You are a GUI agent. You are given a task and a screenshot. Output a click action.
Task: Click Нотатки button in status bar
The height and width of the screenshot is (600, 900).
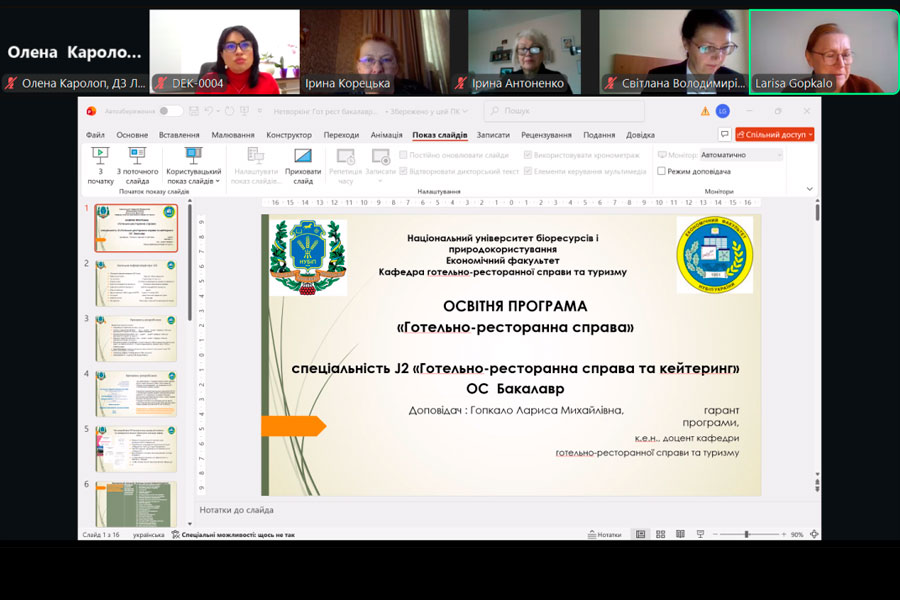click(603, 535)
